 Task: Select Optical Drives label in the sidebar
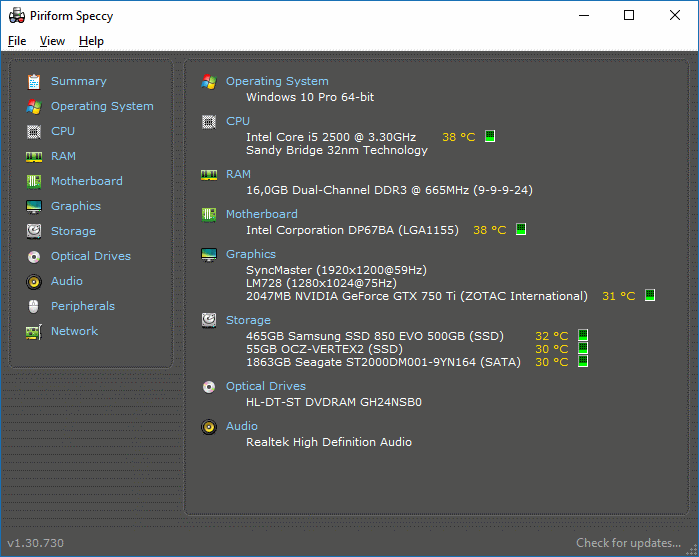91,256
